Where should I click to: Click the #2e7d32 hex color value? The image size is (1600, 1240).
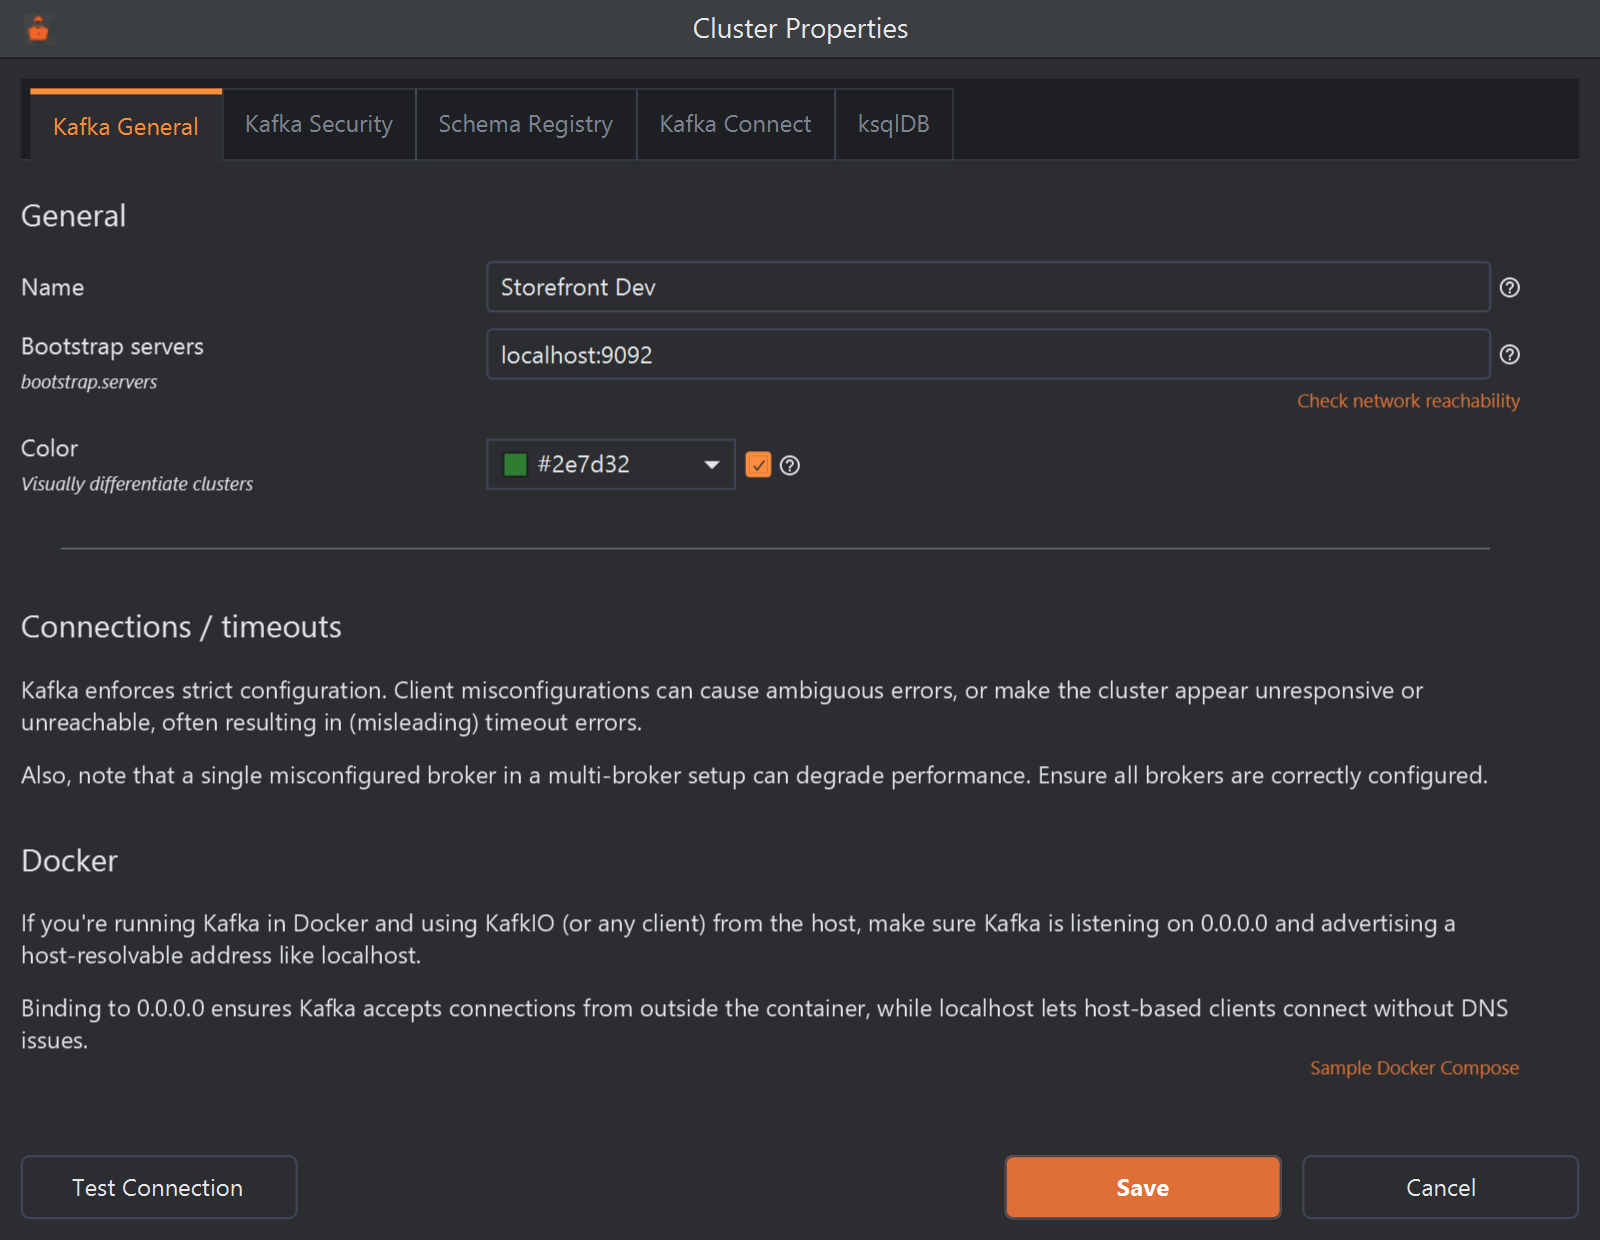[x=584, y=465]
